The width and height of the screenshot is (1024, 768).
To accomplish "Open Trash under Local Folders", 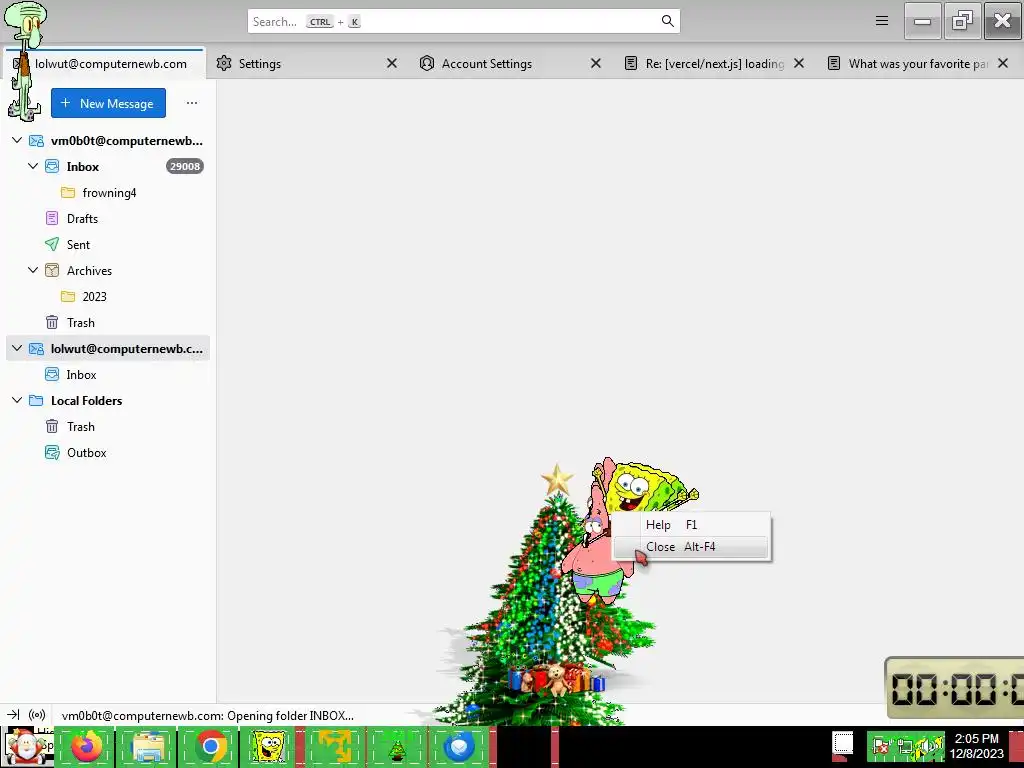I will [x=108, y=426].
